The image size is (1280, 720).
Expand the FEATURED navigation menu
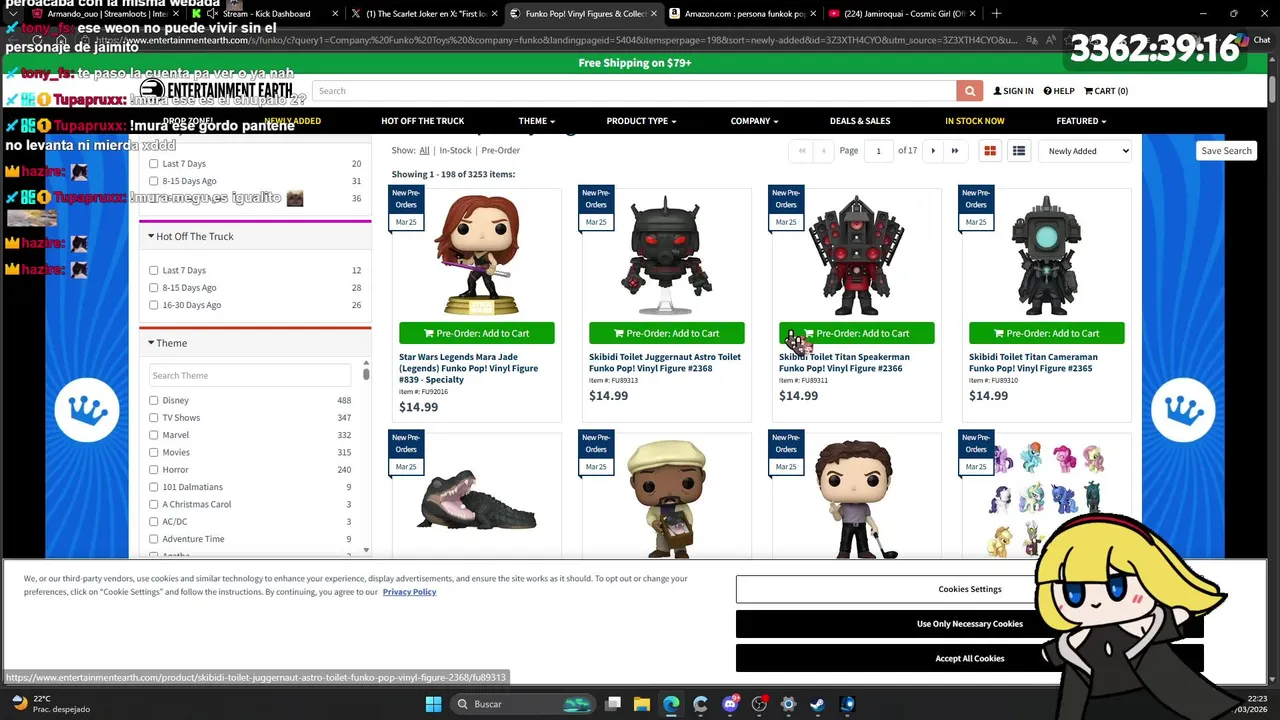[x=1081, y=121]
